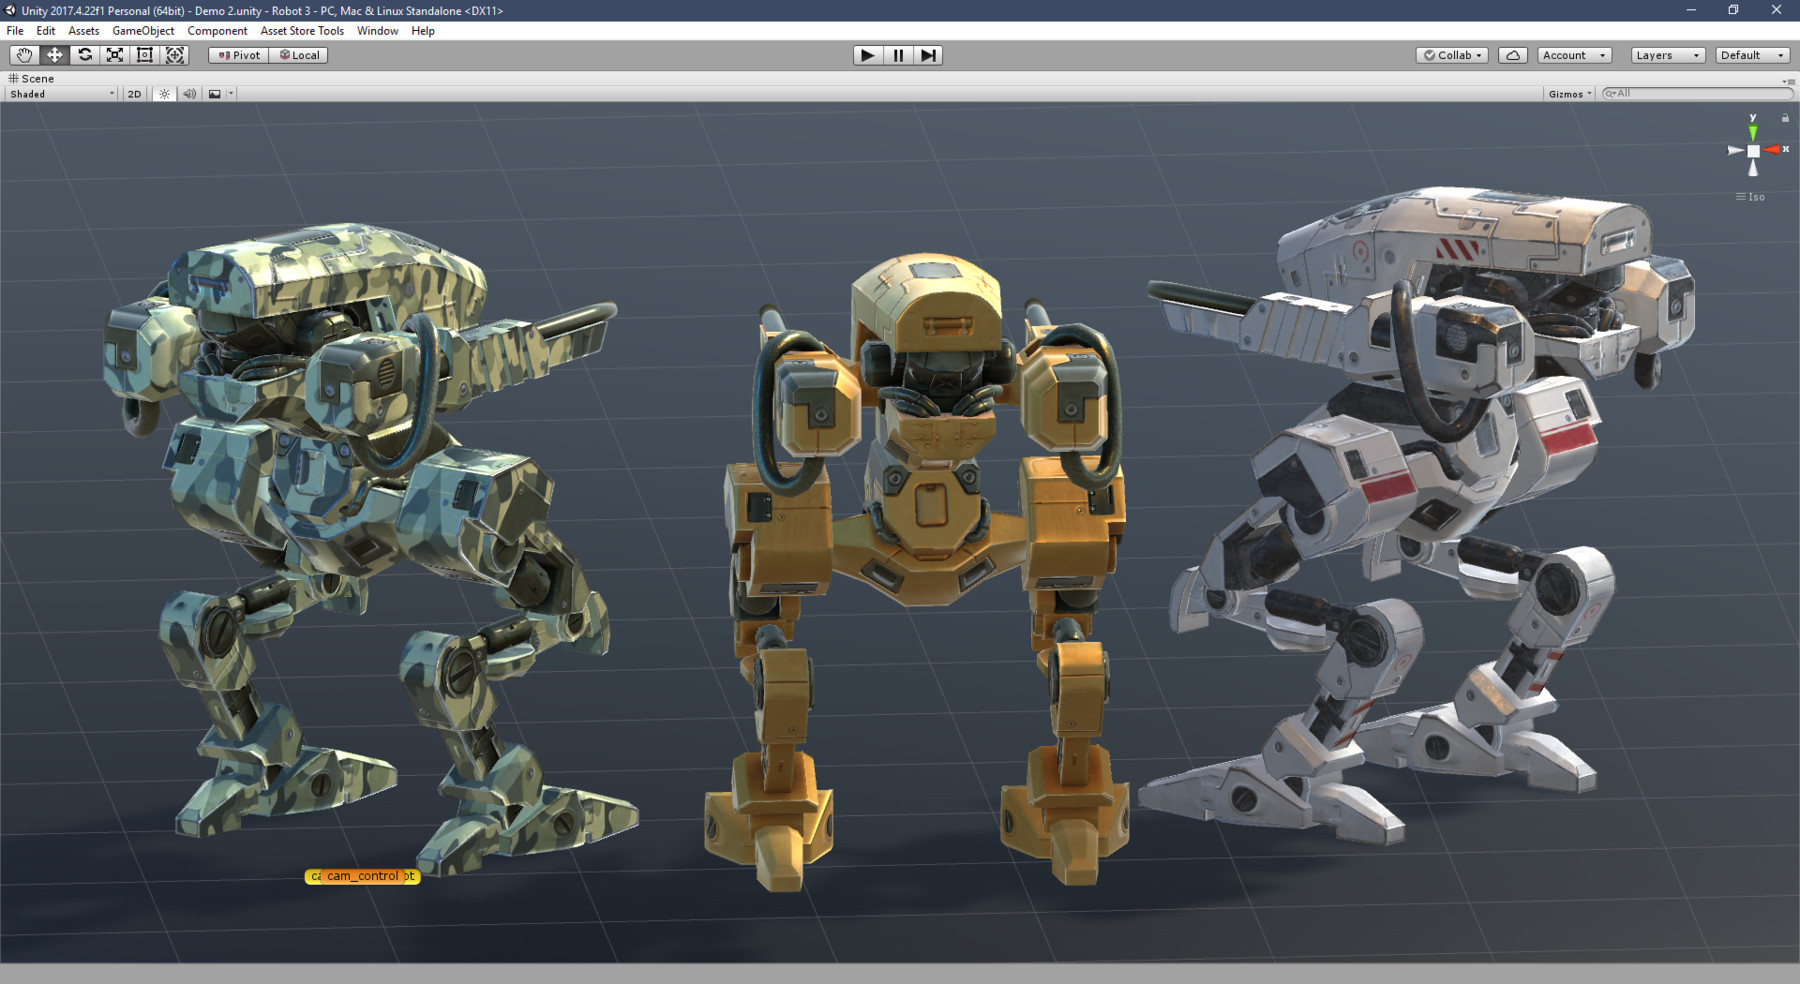Select the Hand tool for panning the Scene view
Image resolution: width=1800 pixels, height=984 pixels.
(25, 55)
